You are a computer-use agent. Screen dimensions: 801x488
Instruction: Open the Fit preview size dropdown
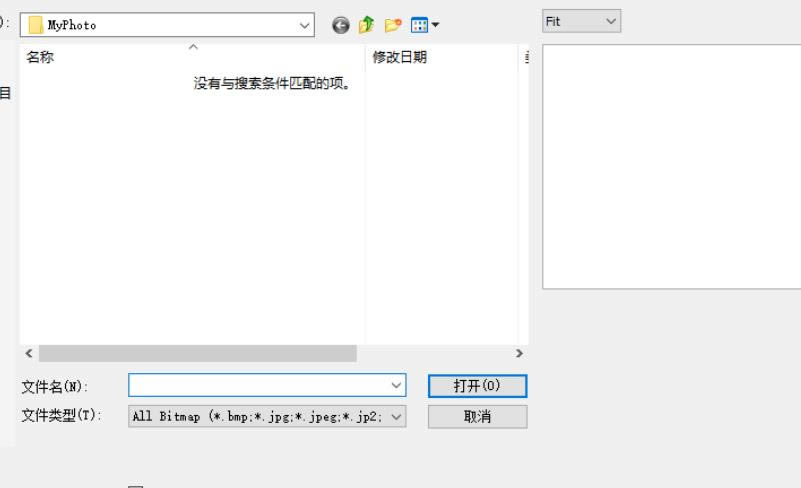(x=581, y=21)
